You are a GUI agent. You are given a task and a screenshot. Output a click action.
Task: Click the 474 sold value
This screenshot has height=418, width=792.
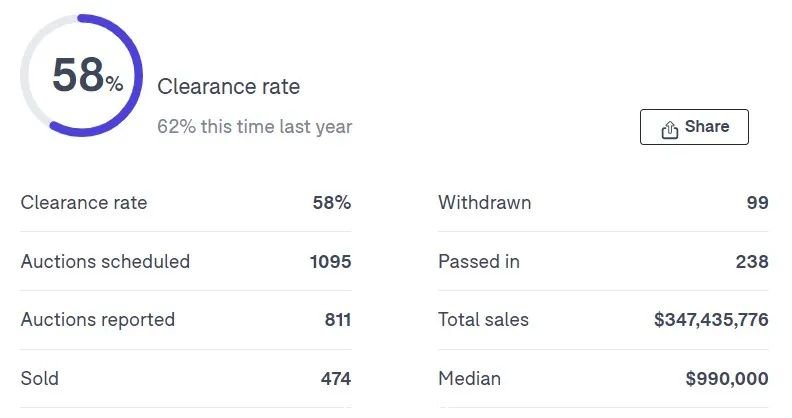click(x=336, y=378)
